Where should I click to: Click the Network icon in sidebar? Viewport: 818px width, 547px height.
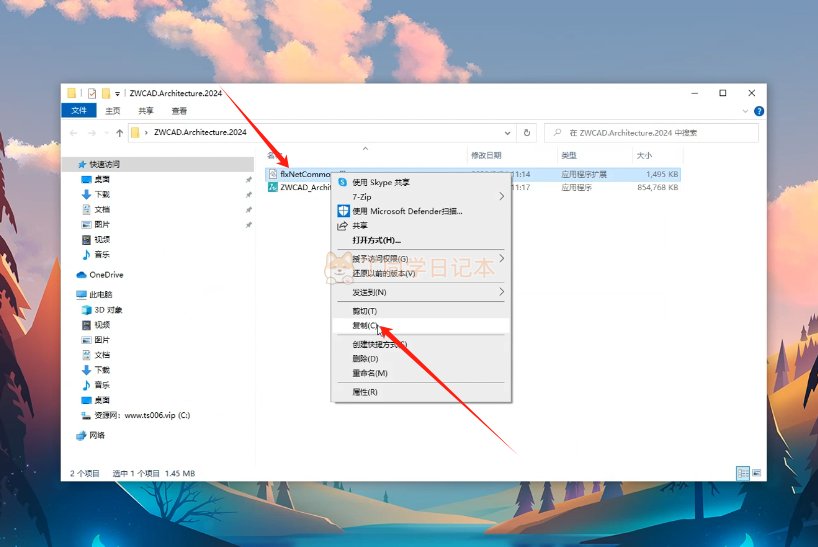81,435
